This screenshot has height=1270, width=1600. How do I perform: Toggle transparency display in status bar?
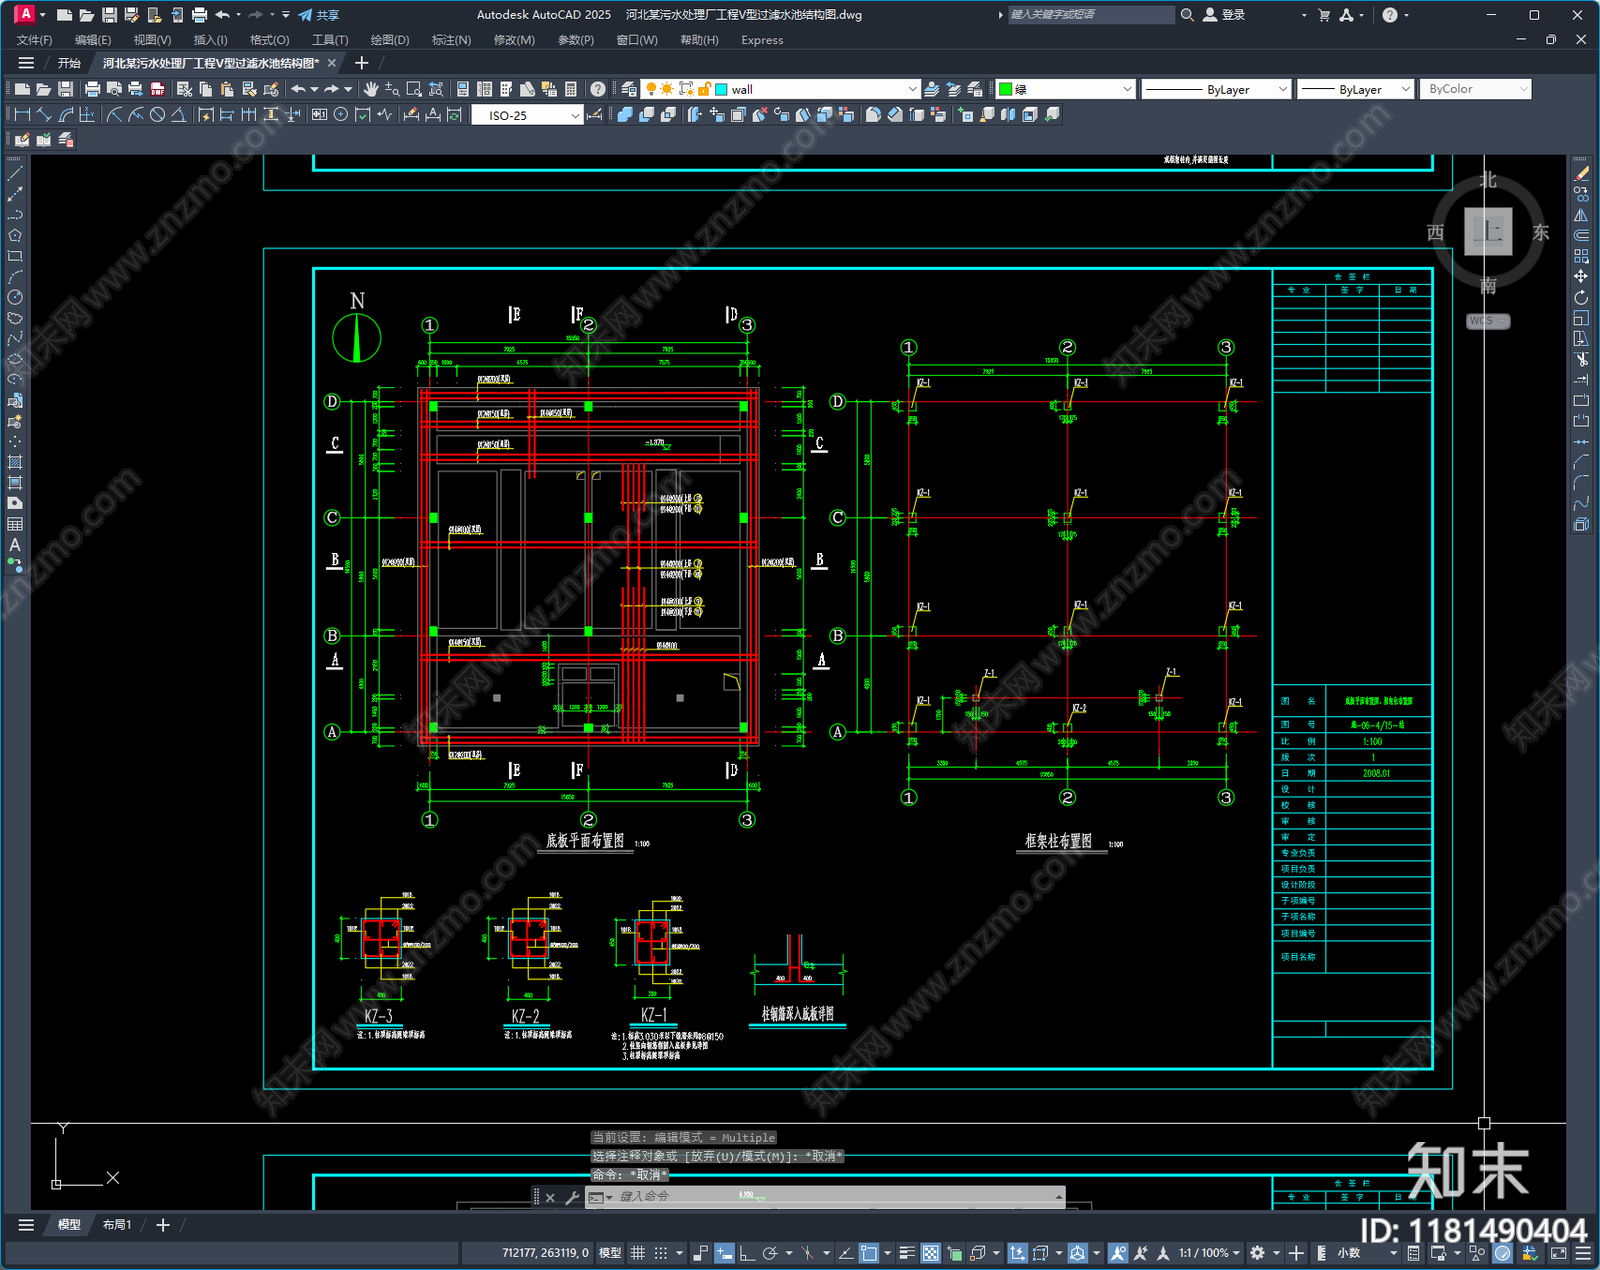point(930,1253)
